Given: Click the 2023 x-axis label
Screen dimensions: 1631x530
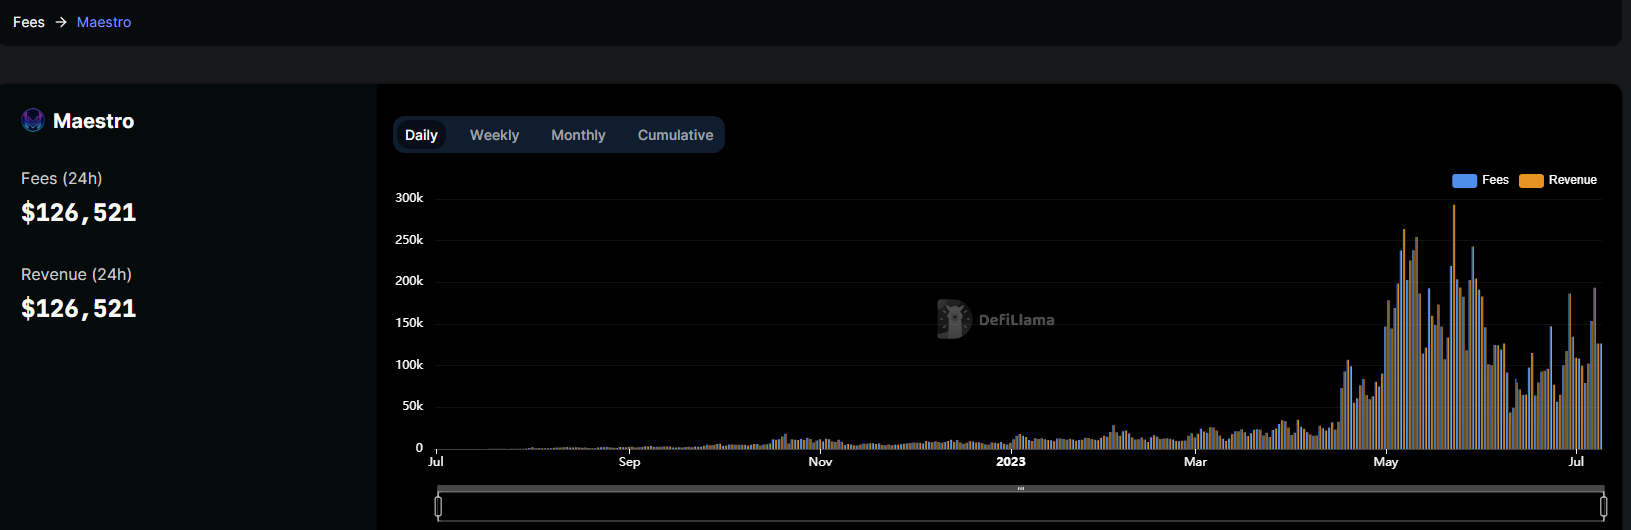Looking at the screenshot, I should 1011,462.
